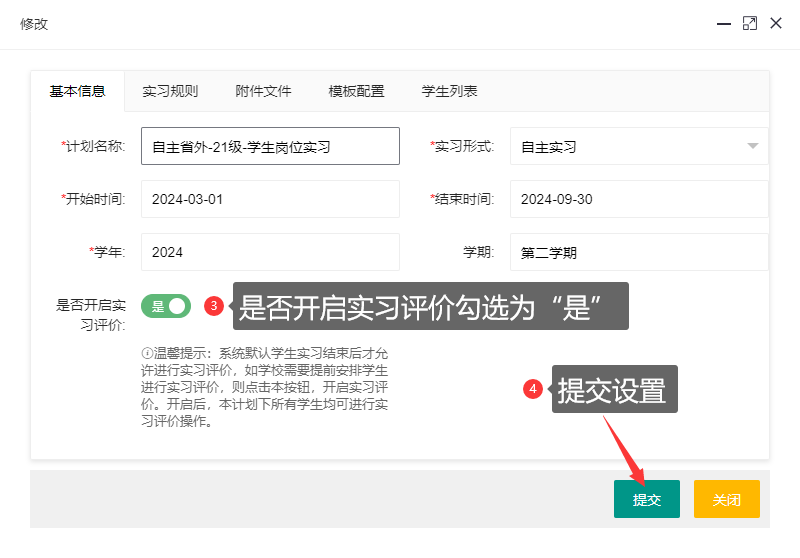Click the info icon beside 温馨提示
800x558 pixels.
tap(146, 354)
